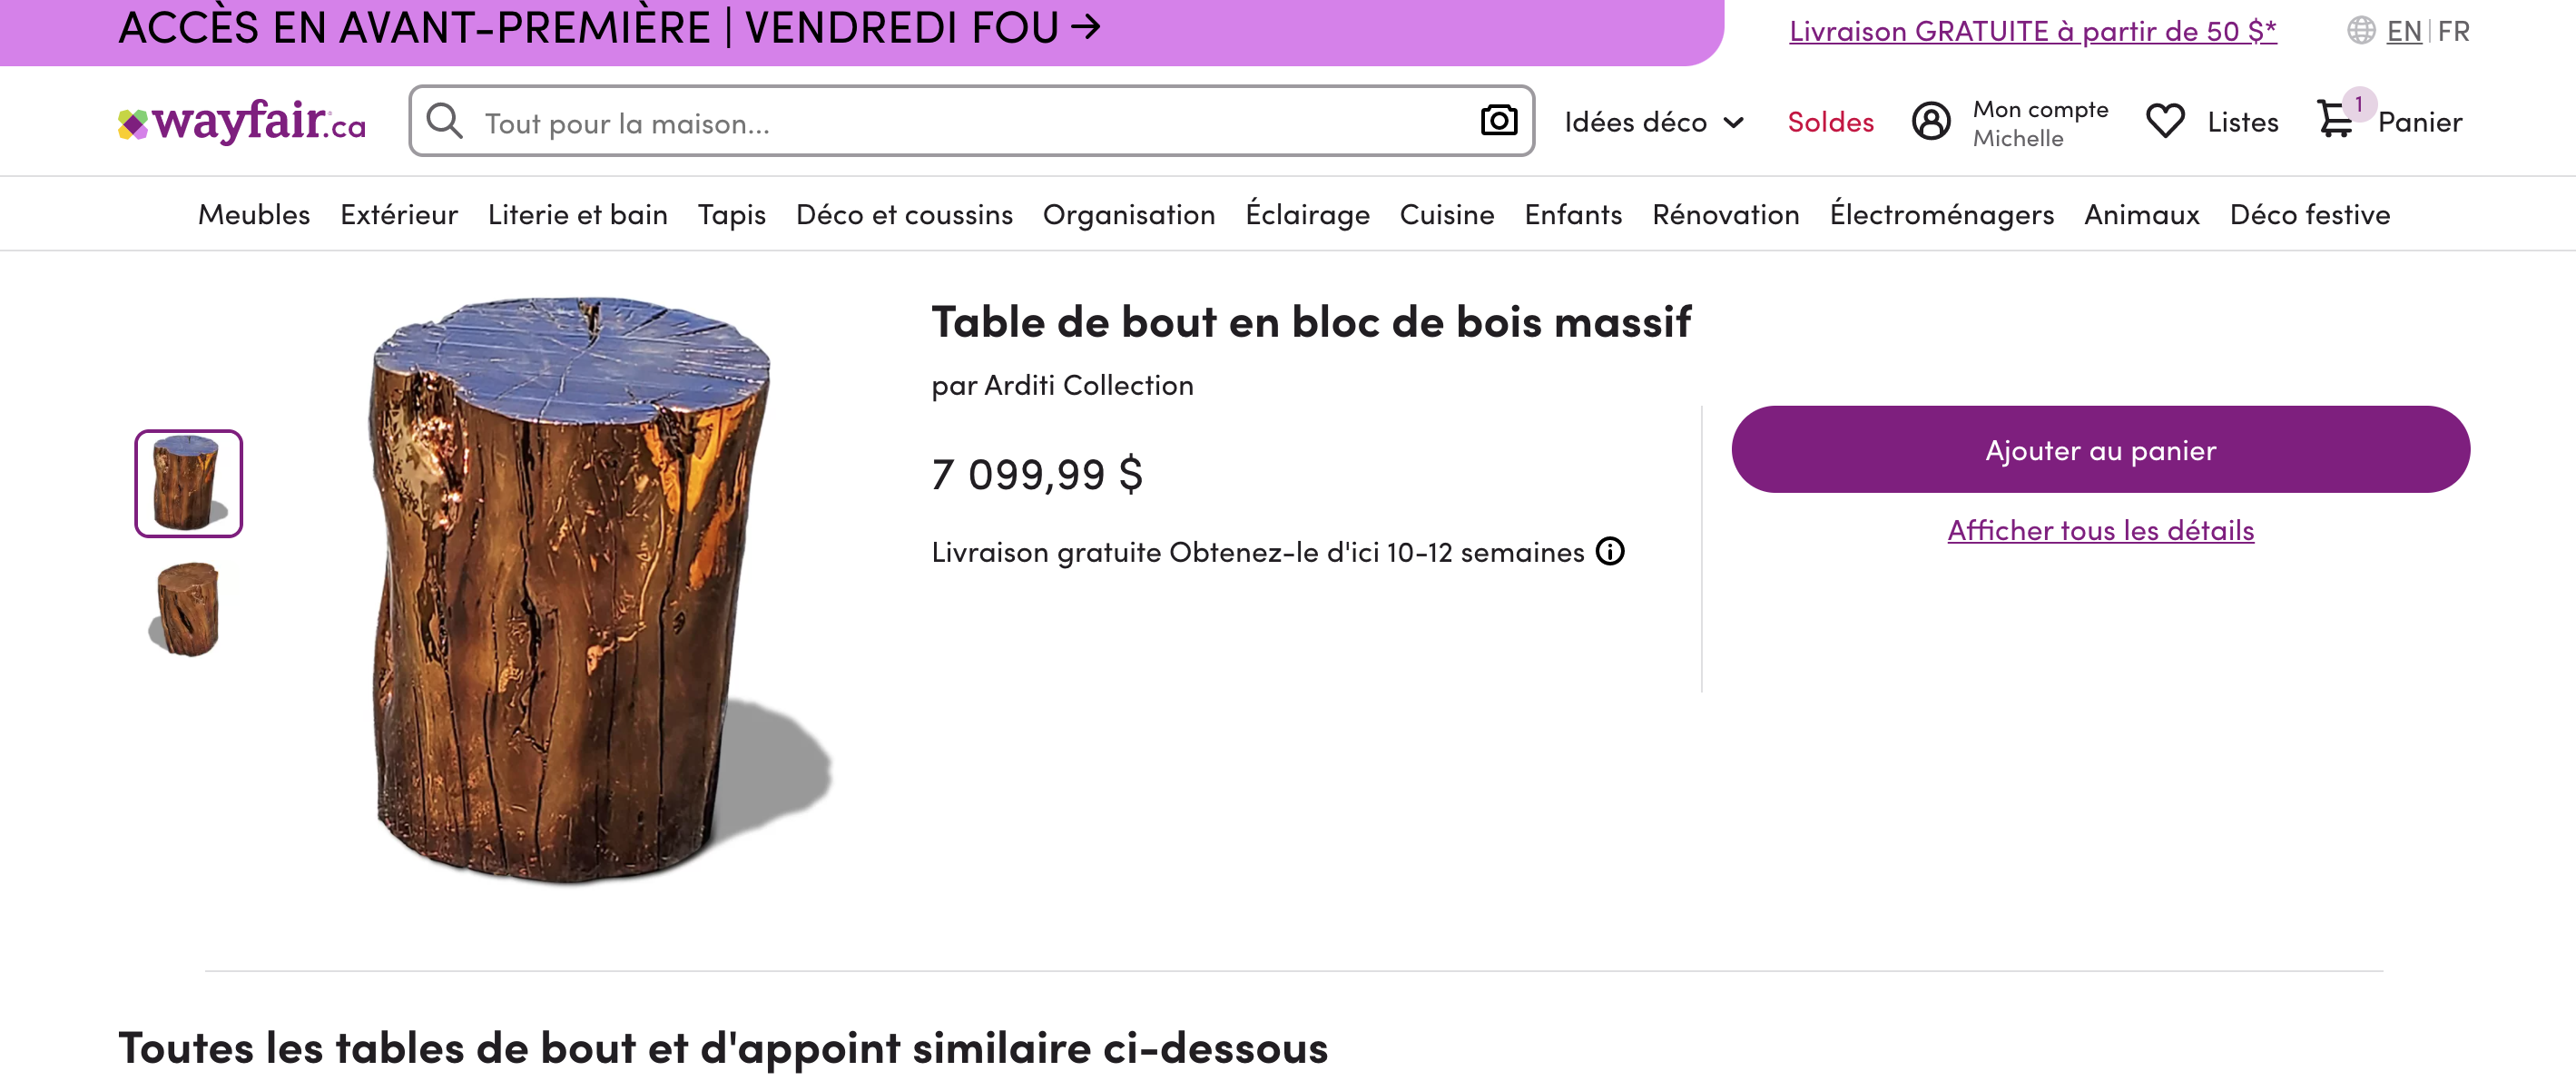Open the Meubles menu

(254, 214)
